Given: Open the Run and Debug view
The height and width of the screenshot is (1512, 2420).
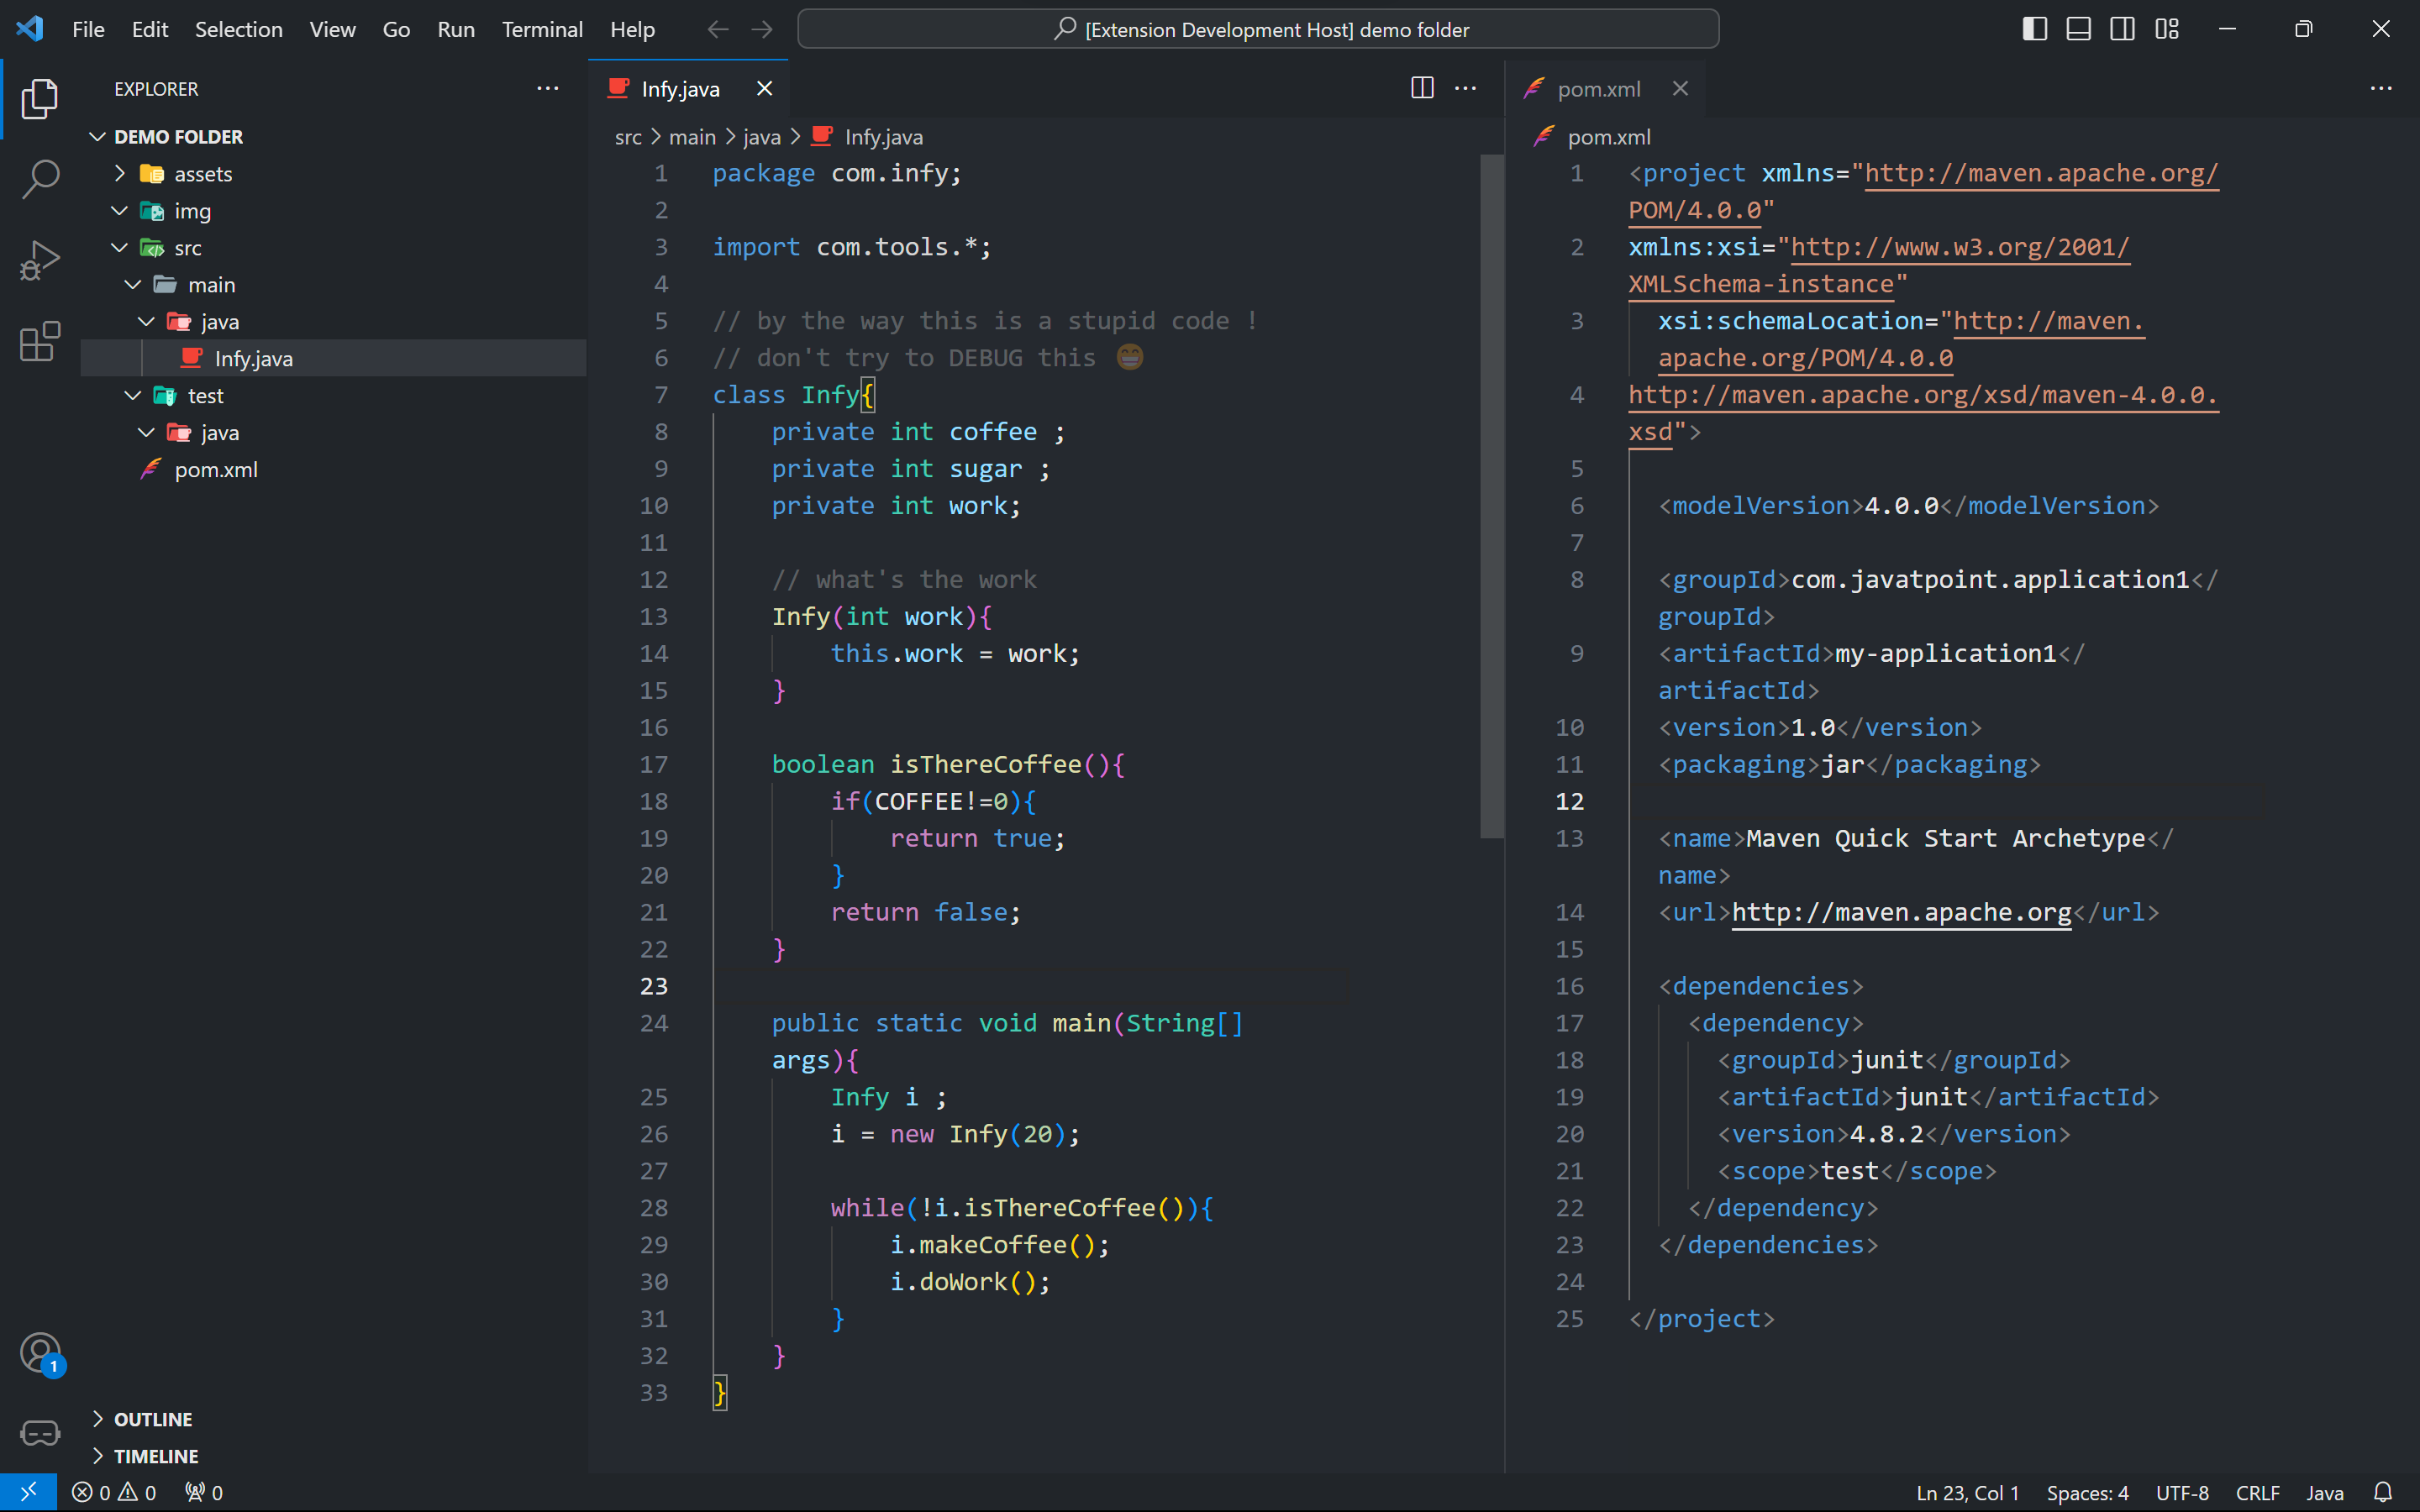Looking at the screenshot, I should pos(40,261).
